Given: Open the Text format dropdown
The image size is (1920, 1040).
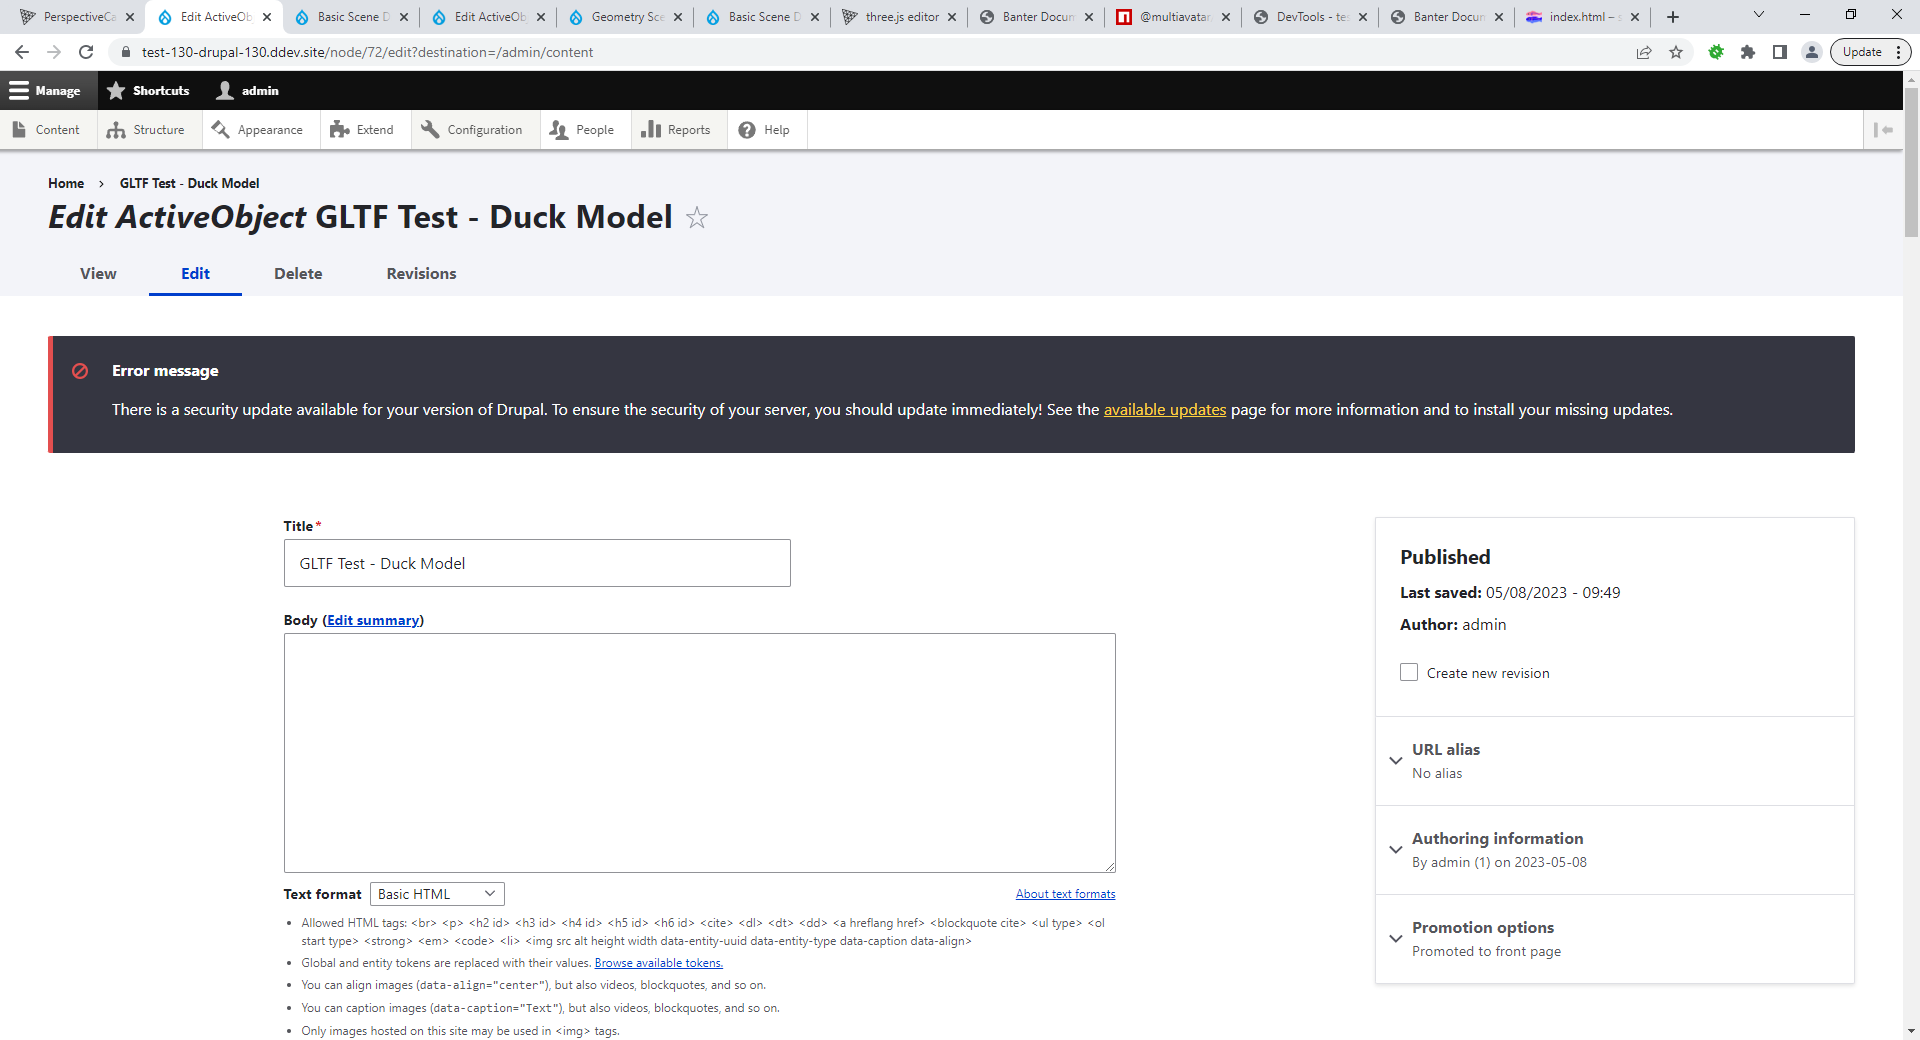Looking at the screenshot, I should [437, 894].
